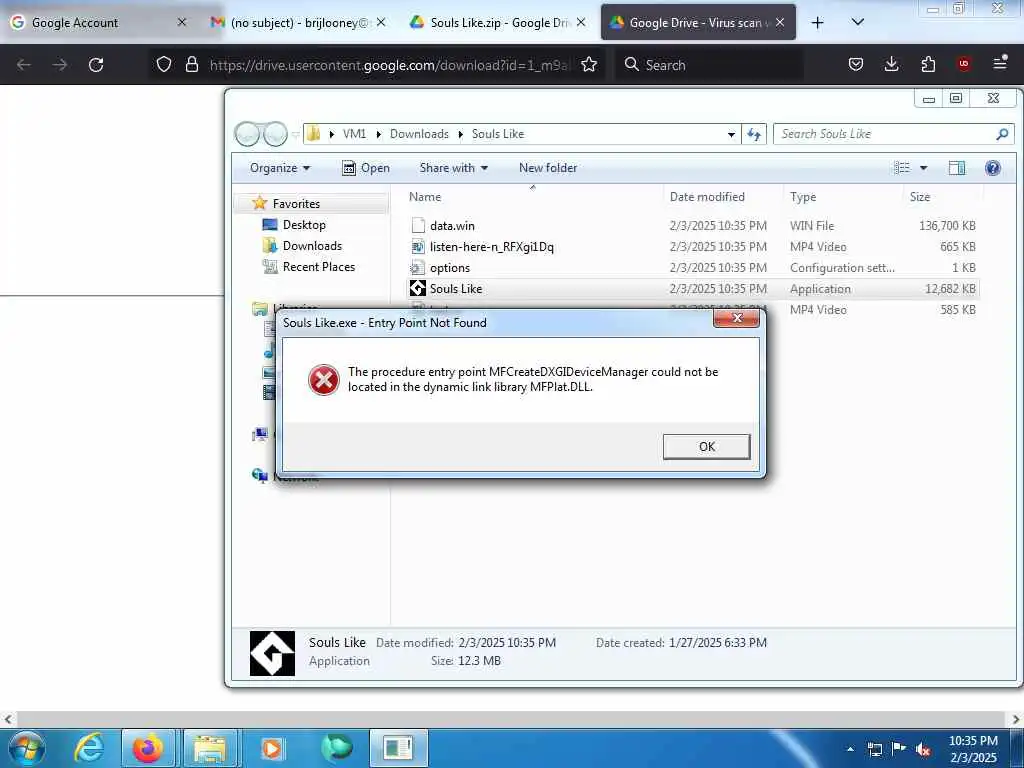Click the Firefox taskbar icon
Viewport: 1024px width, 768px height.
[148, 748]
